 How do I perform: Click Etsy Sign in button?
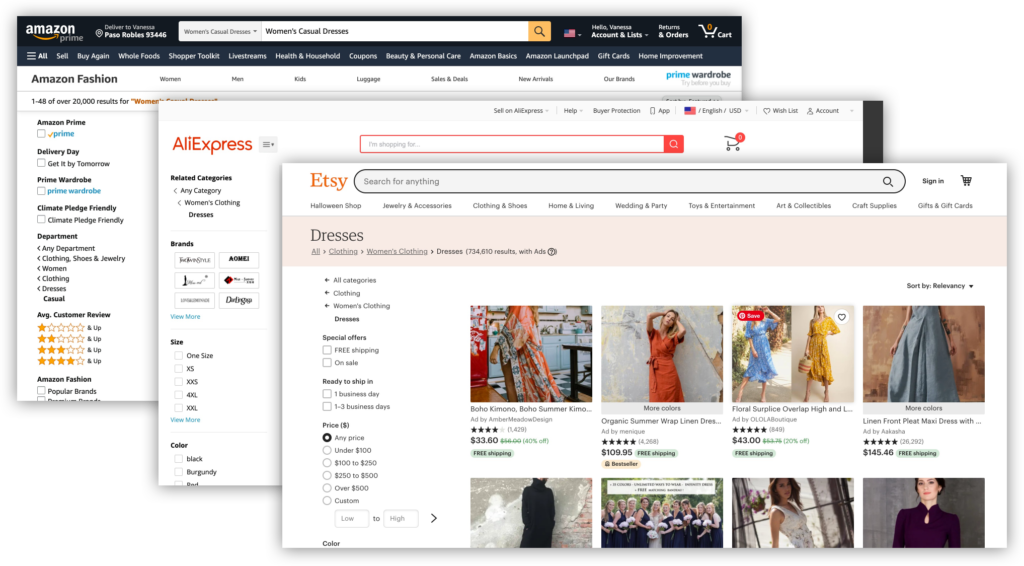933,181
